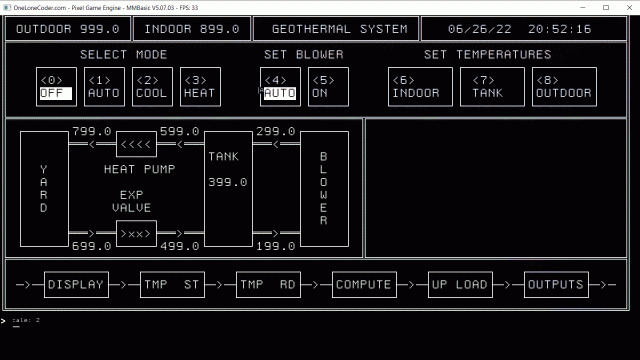Open <6> INDOOR temperature setting

[x=420, y=87]
